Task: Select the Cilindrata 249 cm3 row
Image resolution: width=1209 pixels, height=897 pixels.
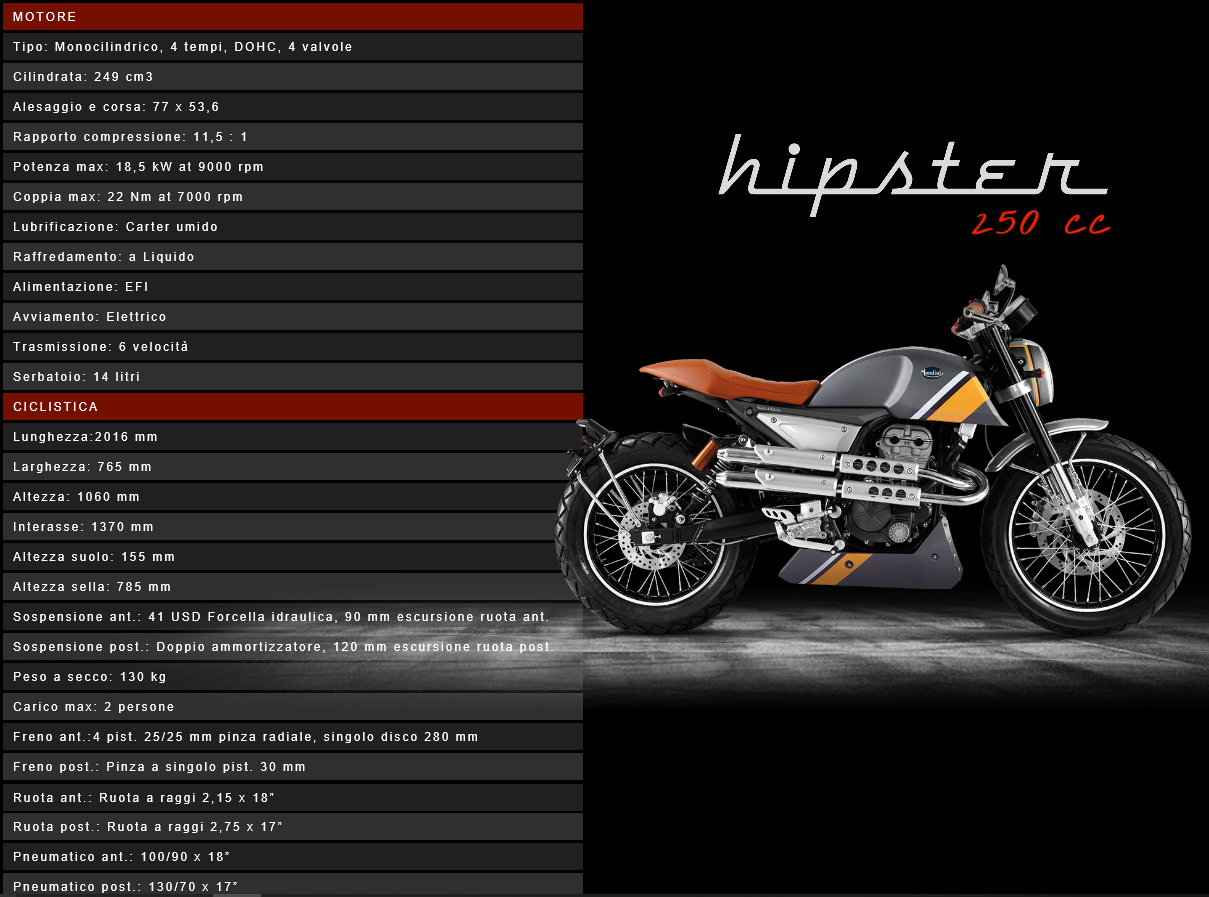Action: tap(292, 77)
